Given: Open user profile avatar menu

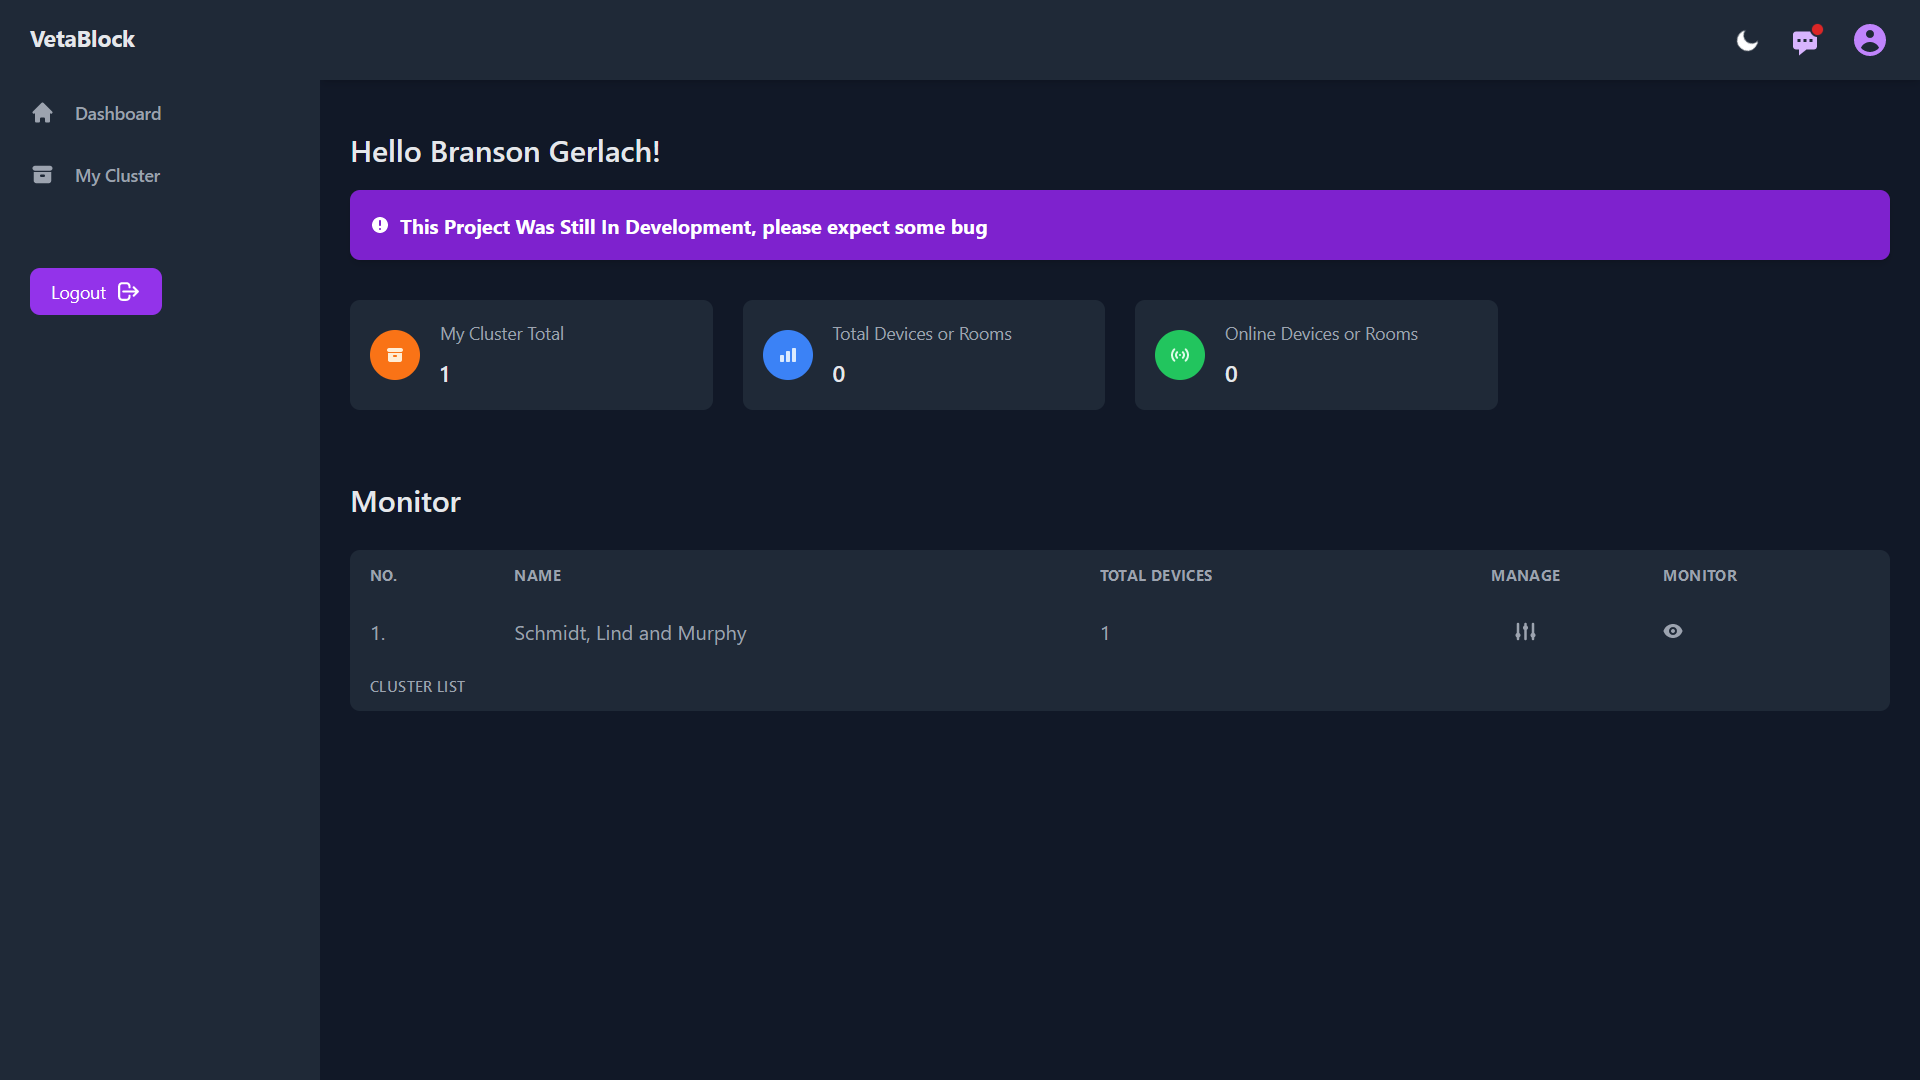Looking at the screenshot, I should pyautogui.click(x=1869, y=40).
